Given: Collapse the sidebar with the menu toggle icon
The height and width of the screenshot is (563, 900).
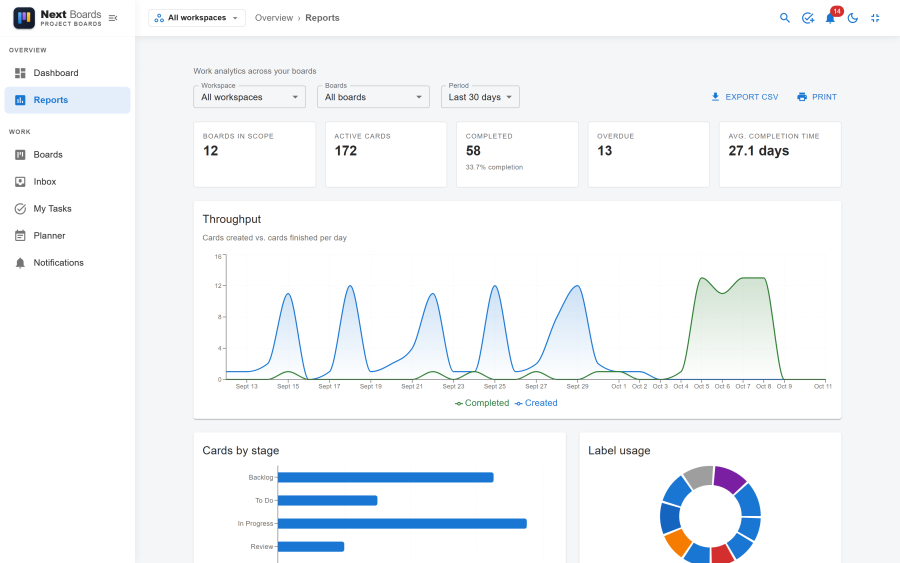Looking at the screenshot, I should coord(113,18).
